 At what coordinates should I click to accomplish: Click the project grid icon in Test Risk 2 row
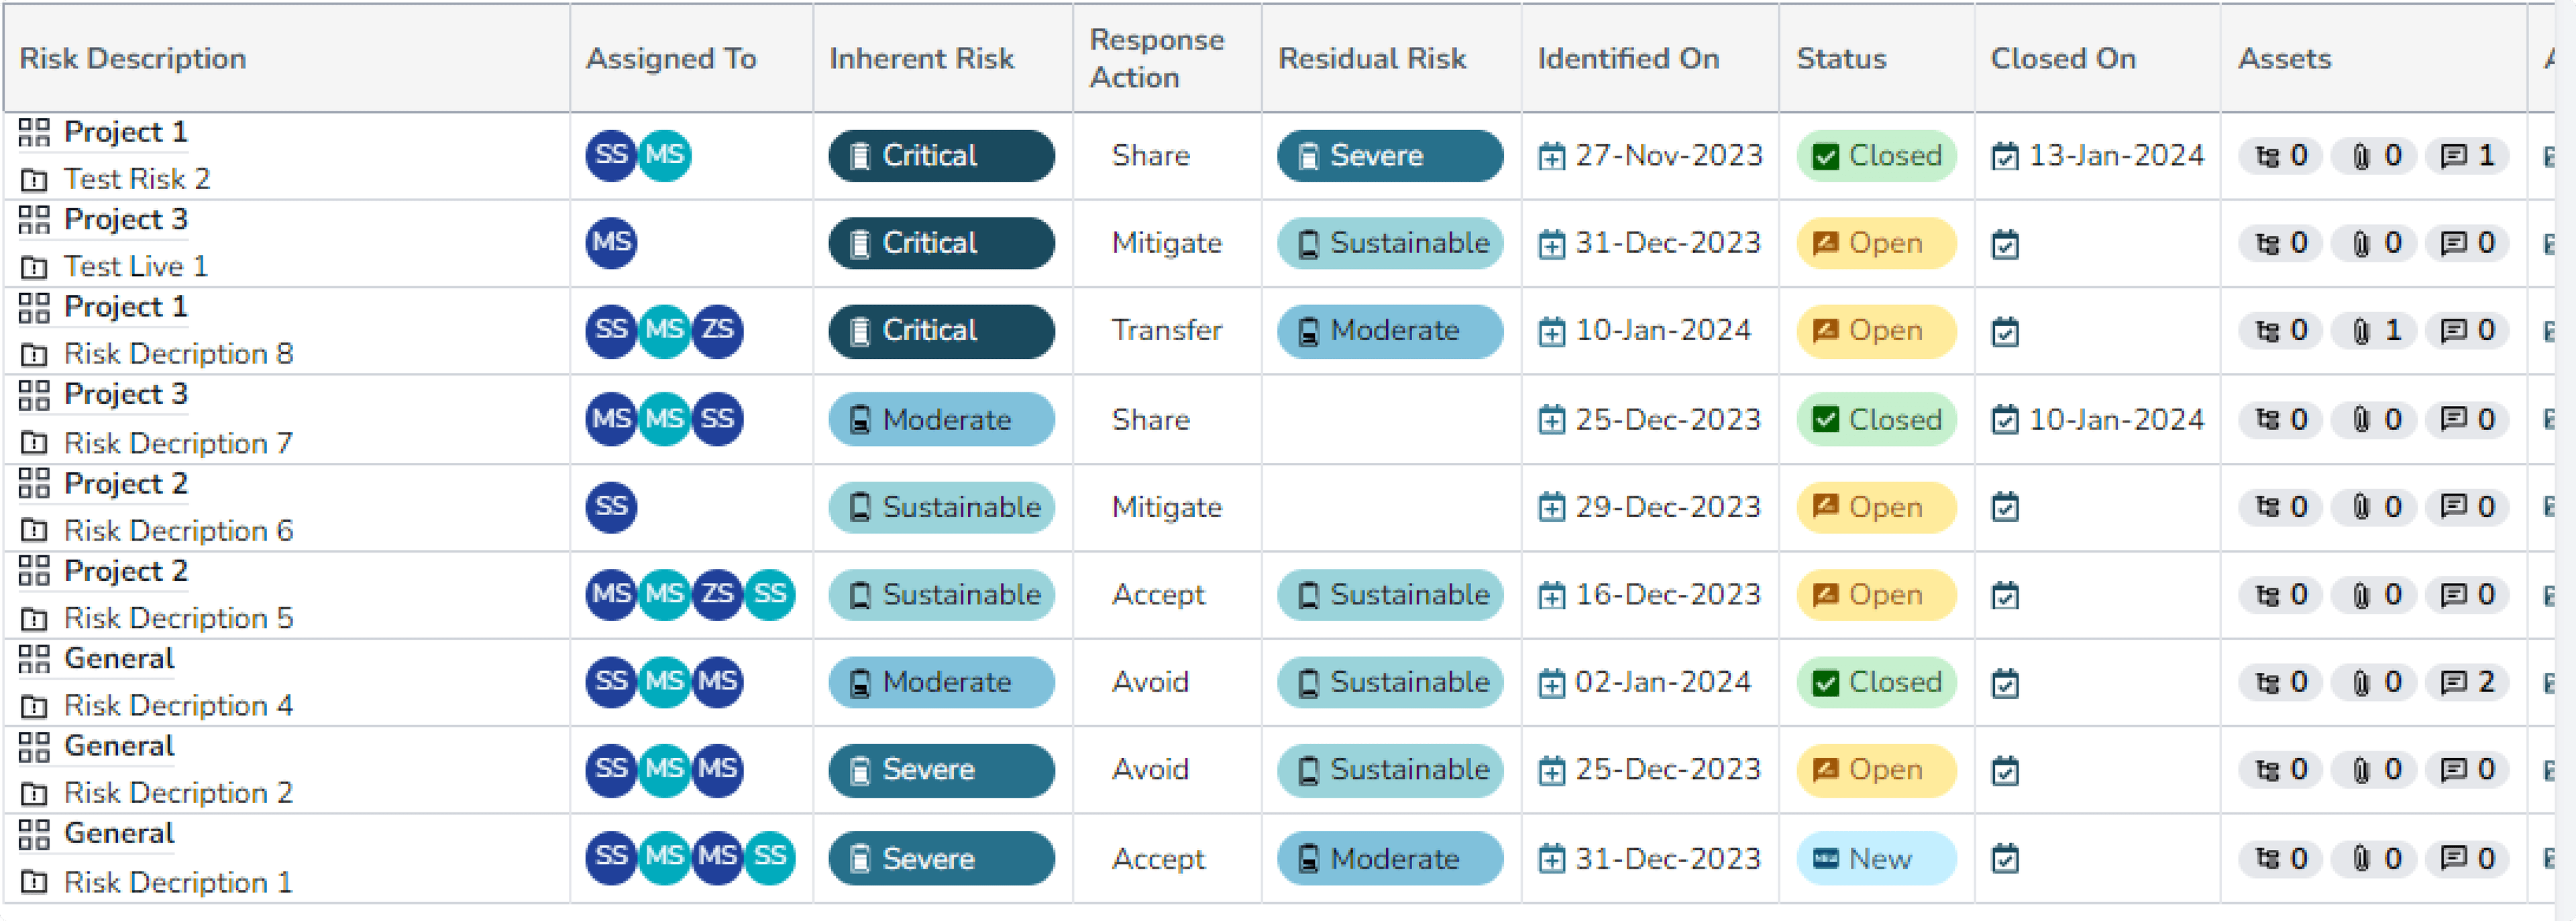click(34, 132)
